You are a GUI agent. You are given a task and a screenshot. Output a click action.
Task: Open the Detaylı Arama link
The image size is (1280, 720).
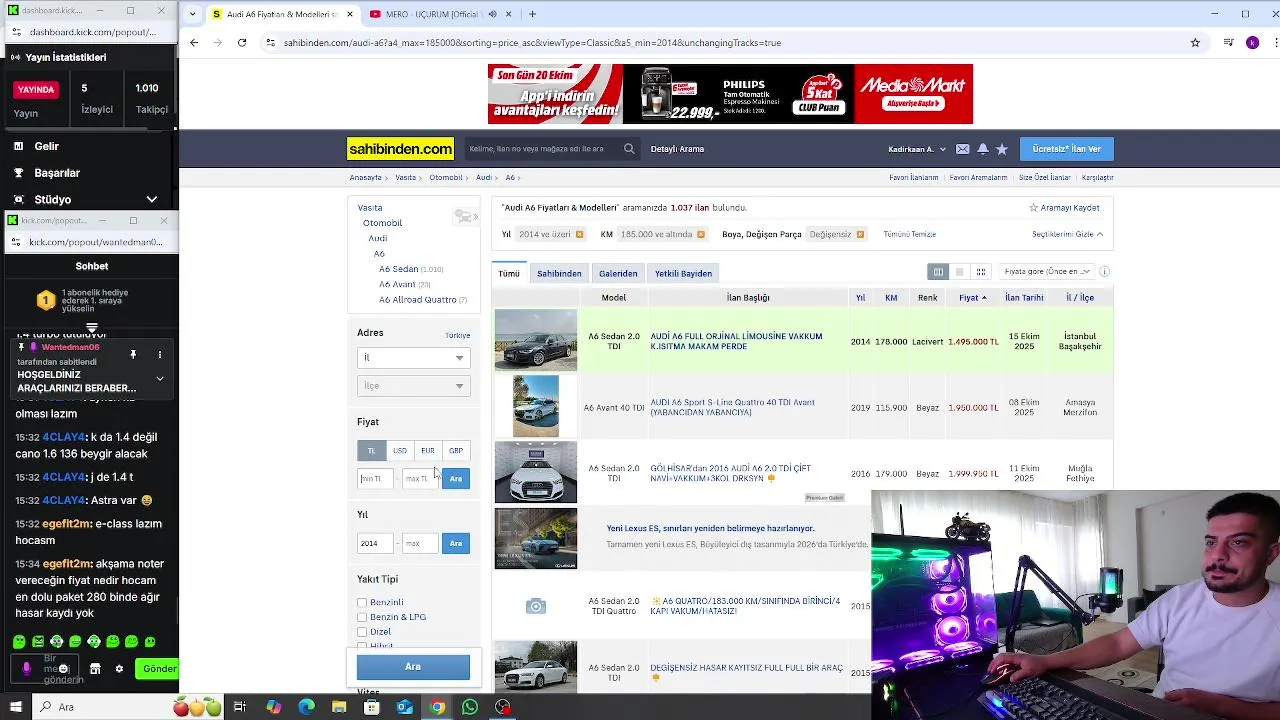677,149
